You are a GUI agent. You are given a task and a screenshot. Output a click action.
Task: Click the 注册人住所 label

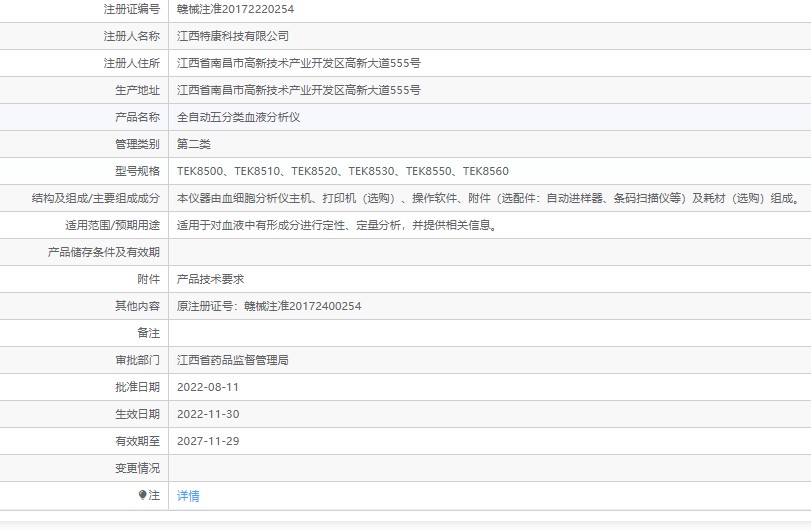click(132, 63)
